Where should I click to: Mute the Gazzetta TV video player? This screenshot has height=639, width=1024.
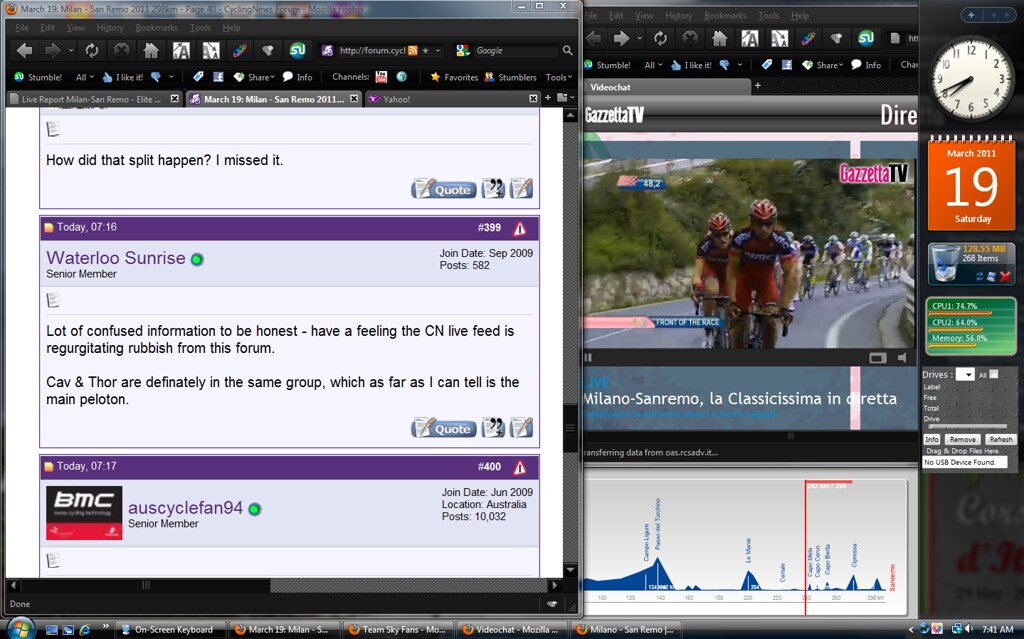901,357
